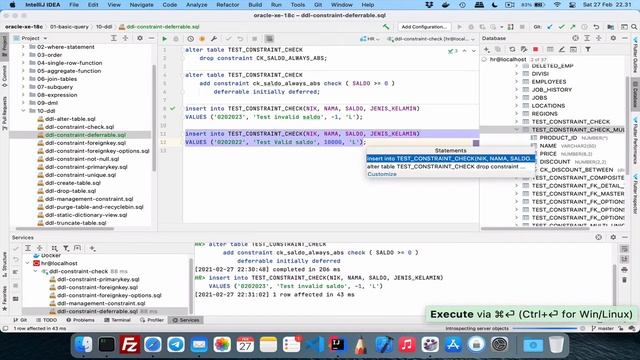Commit changes using the green Git checkmark

561,27
